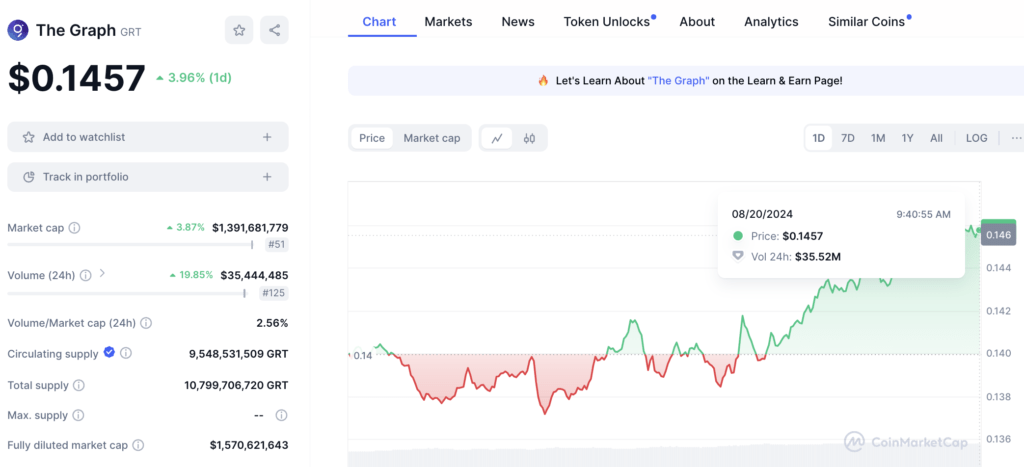Click plus icon on Track in portfolio

[x=266, y=177]
